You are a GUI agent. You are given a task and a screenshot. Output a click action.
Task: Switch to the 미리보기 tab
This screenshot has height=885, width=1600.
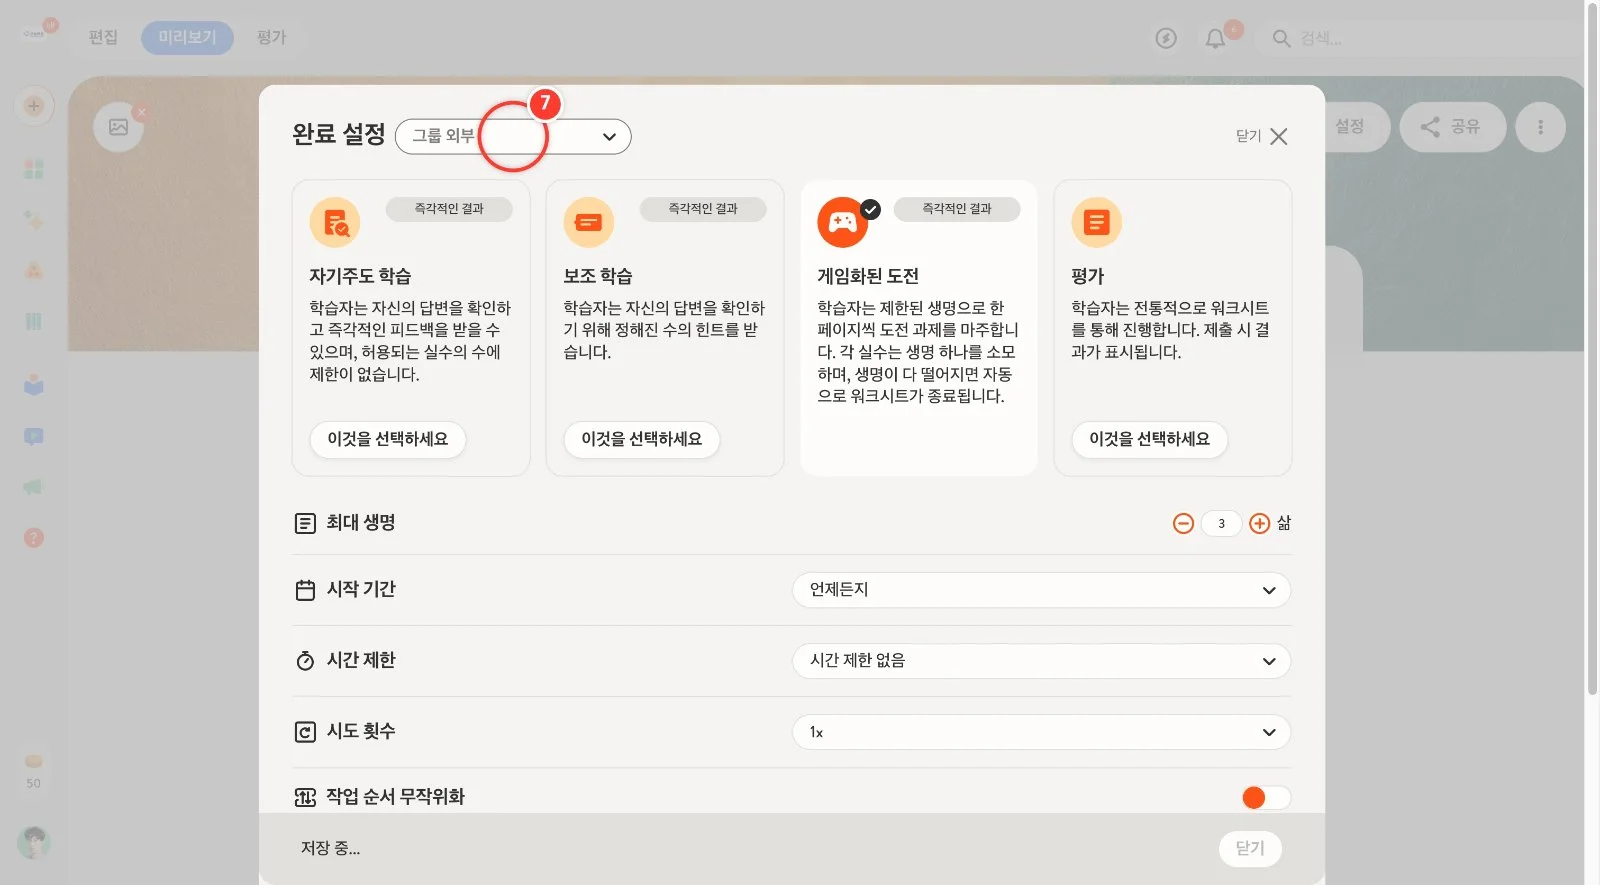pyautogui.click(x=187, y=38)
